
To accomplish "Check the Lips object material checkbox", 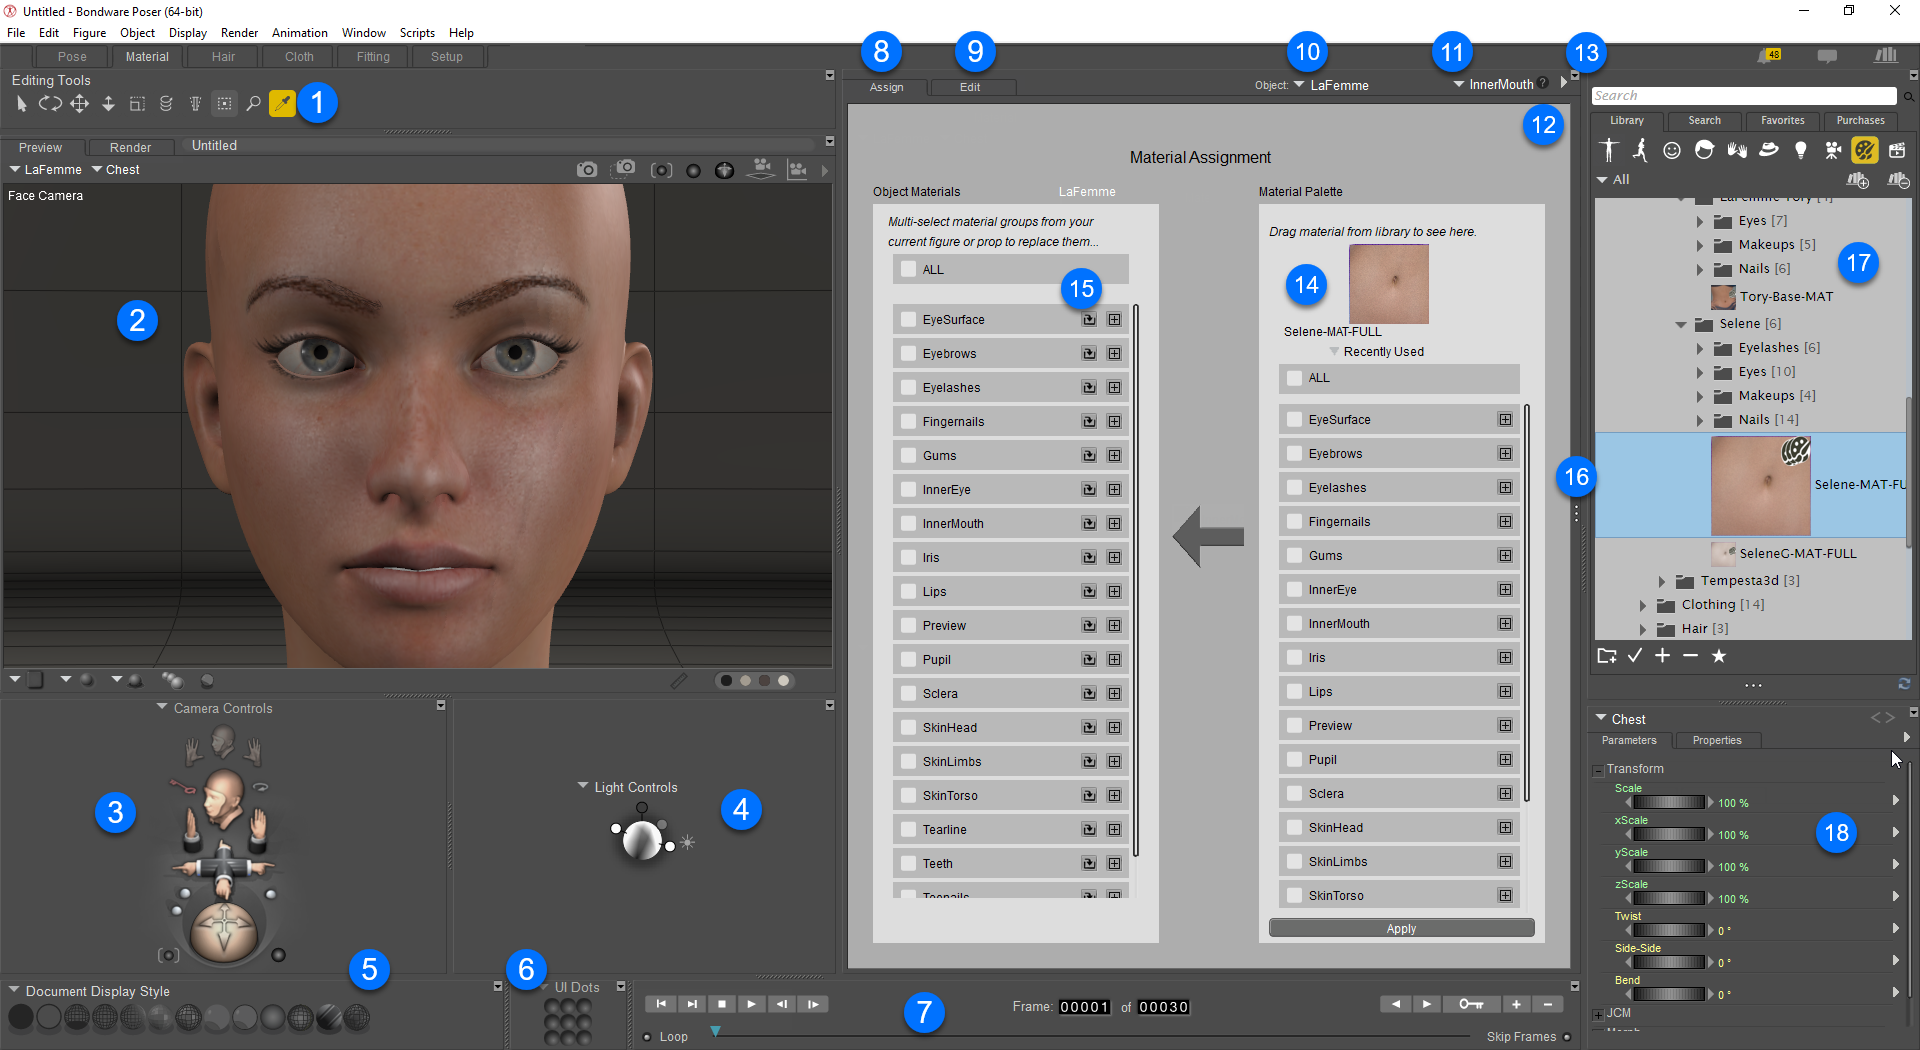I will pos(908,592).
